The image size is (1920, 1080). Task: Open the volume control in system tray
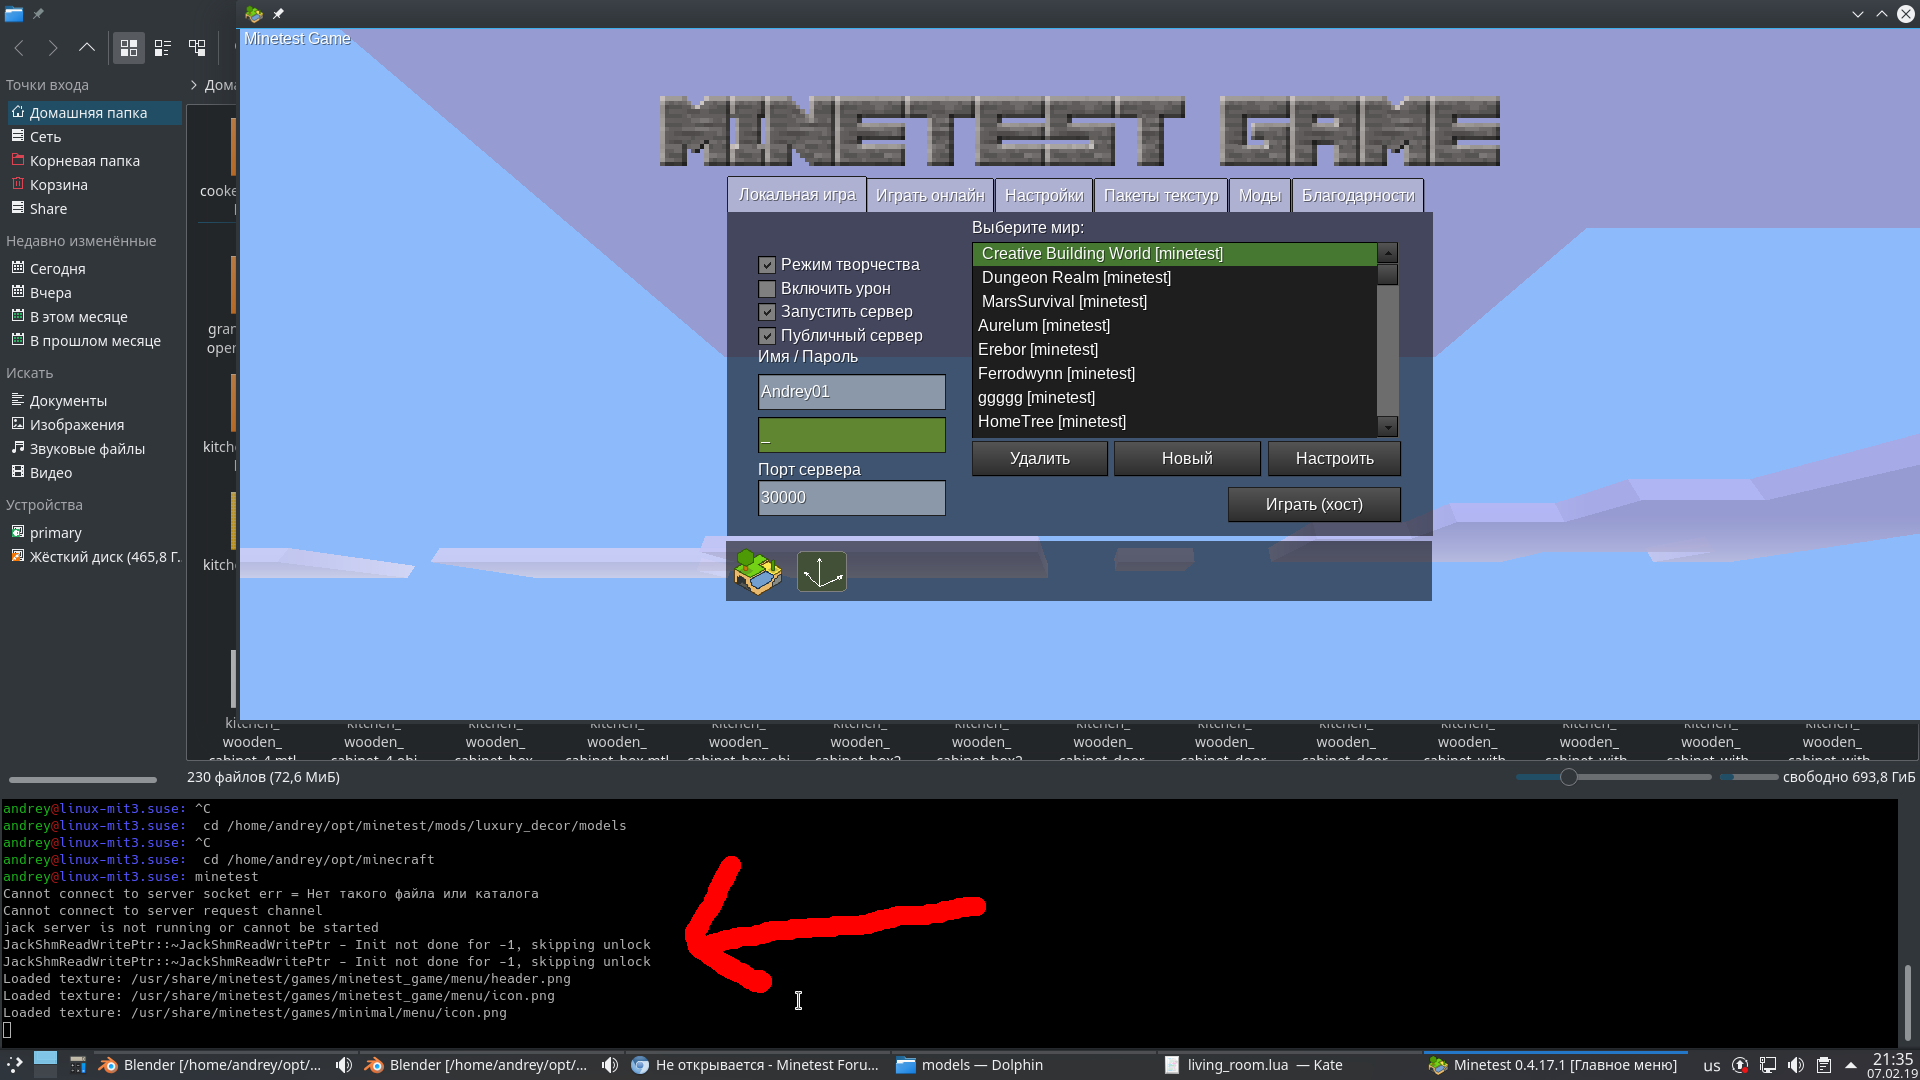[1796, 1065]
